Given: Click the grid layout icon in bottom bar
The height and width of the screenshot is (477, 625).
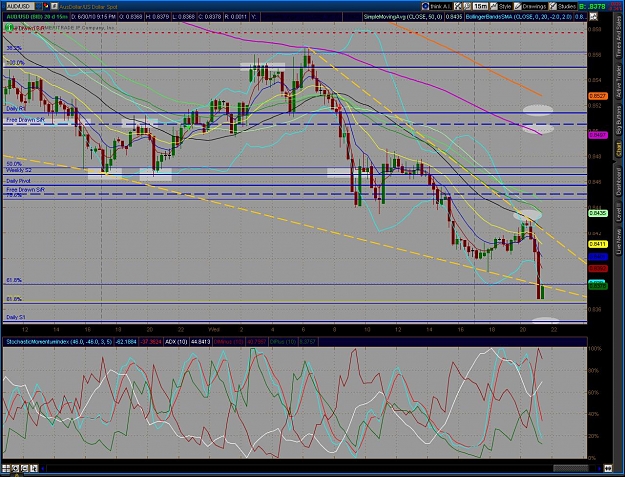Looking at the screenshot, I should click(x=6, y=468).
